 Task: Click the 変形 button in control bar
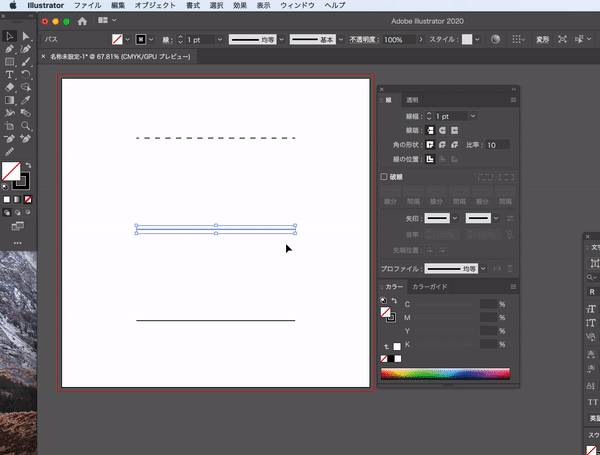tap(541, 39)
